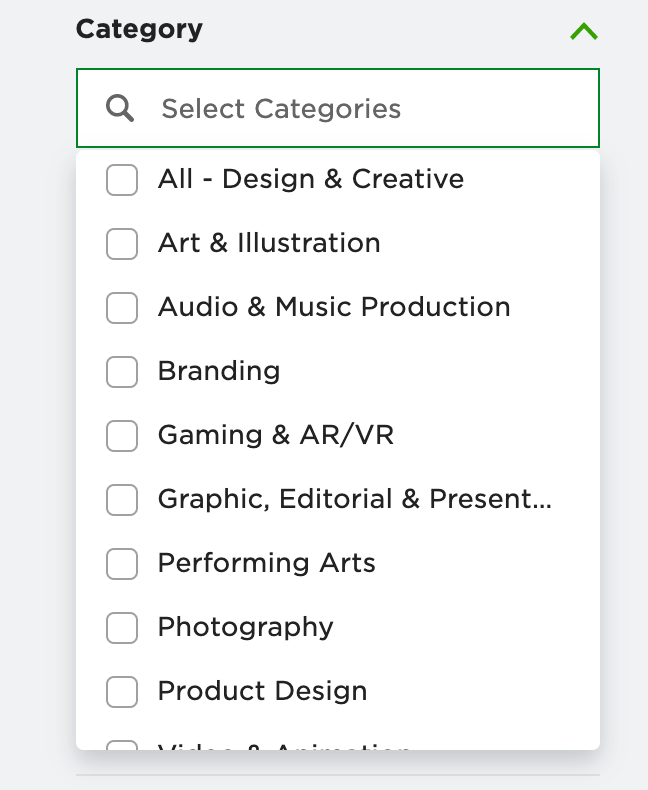Enable the Art & Illustration checkbox

click(x=122, y=244)
